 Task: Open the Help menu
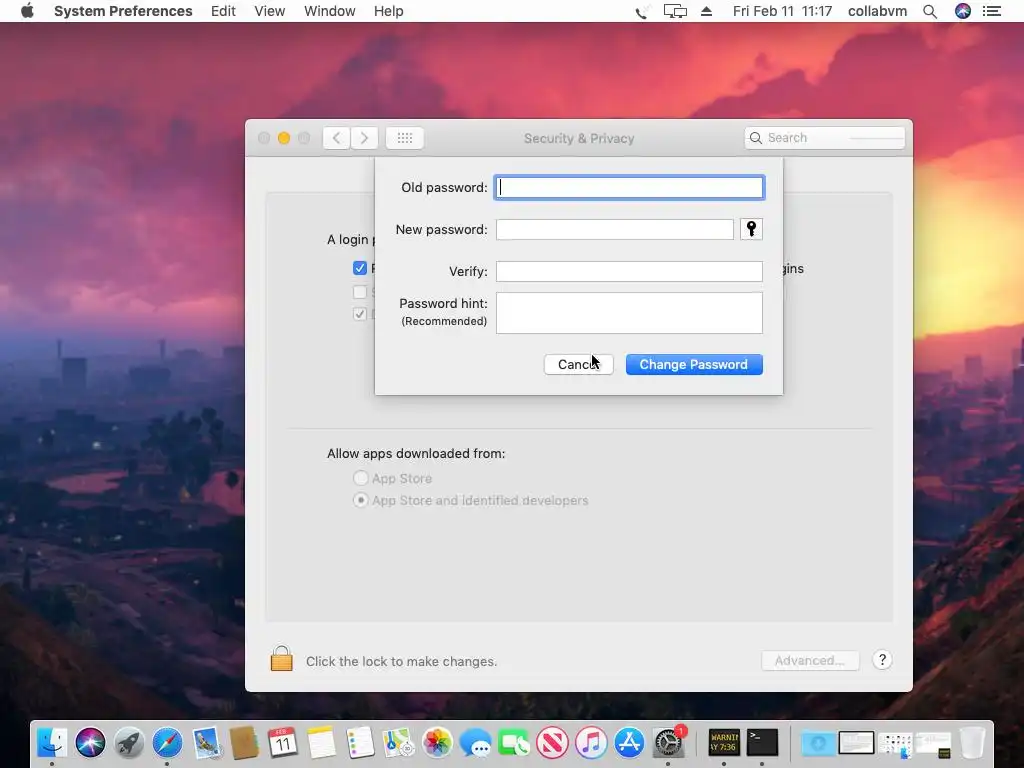[388, 11]
